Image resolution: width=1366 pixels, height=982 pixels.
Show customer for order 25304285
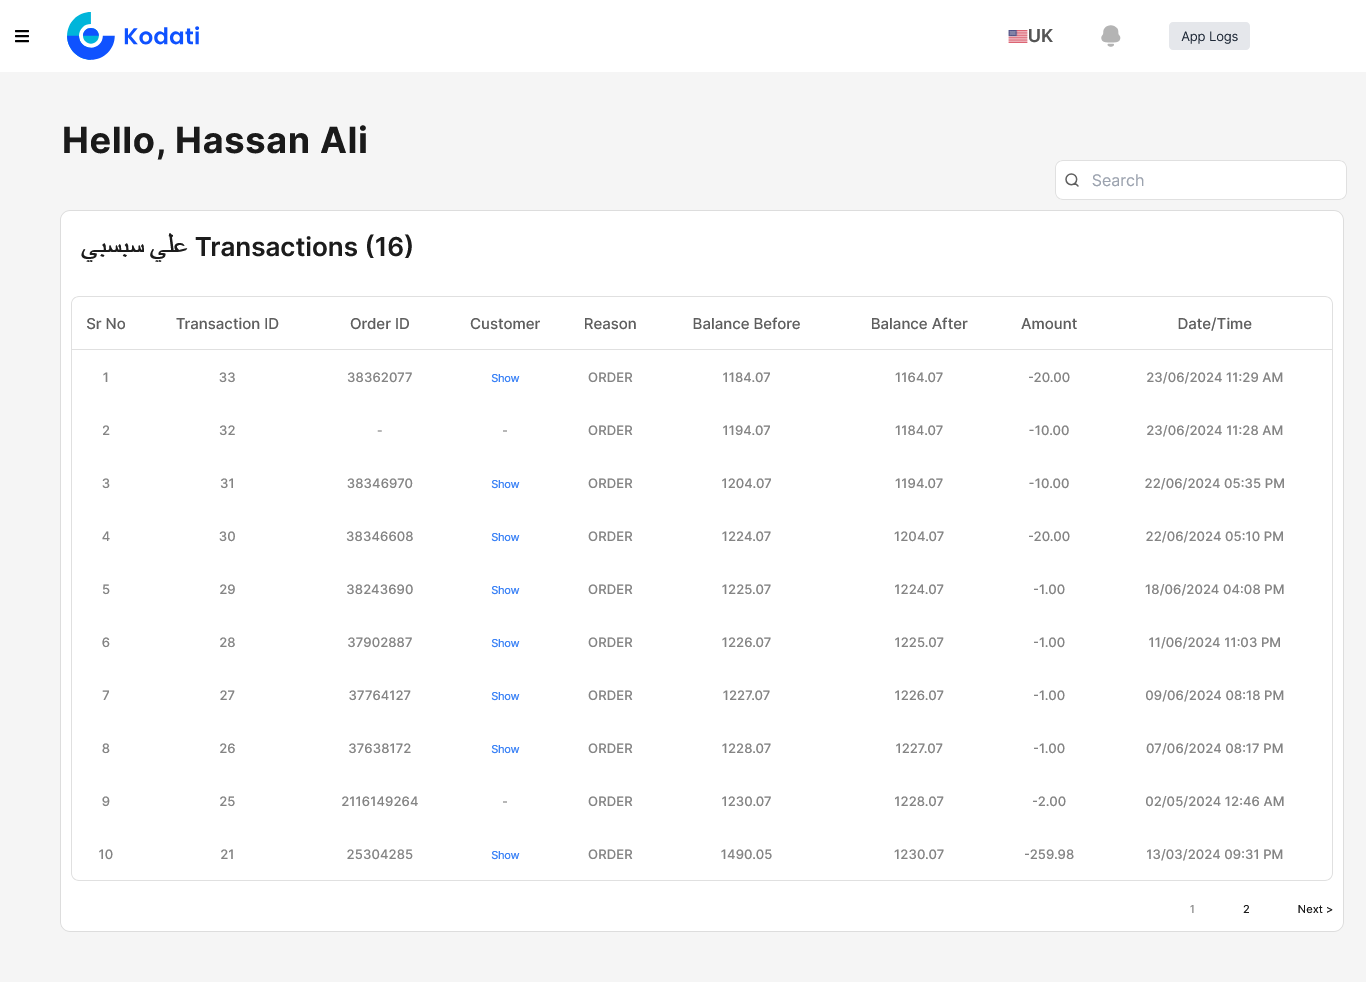tap(505, 855)
